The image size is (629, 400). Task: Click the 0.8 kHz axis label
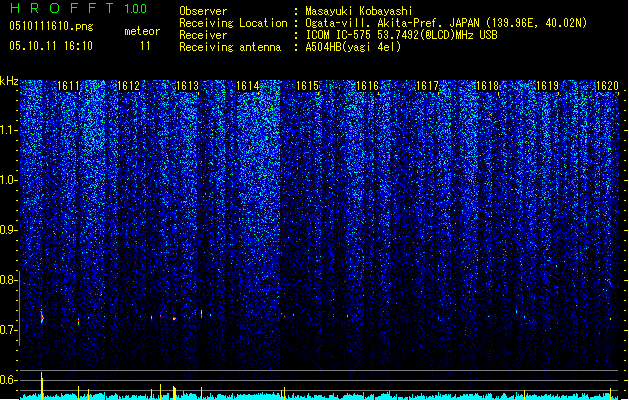coord(8,280)
